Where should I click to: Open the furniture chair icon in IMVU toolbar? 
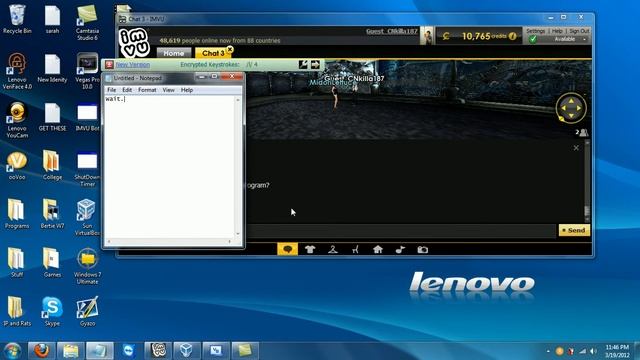point(355,249)
